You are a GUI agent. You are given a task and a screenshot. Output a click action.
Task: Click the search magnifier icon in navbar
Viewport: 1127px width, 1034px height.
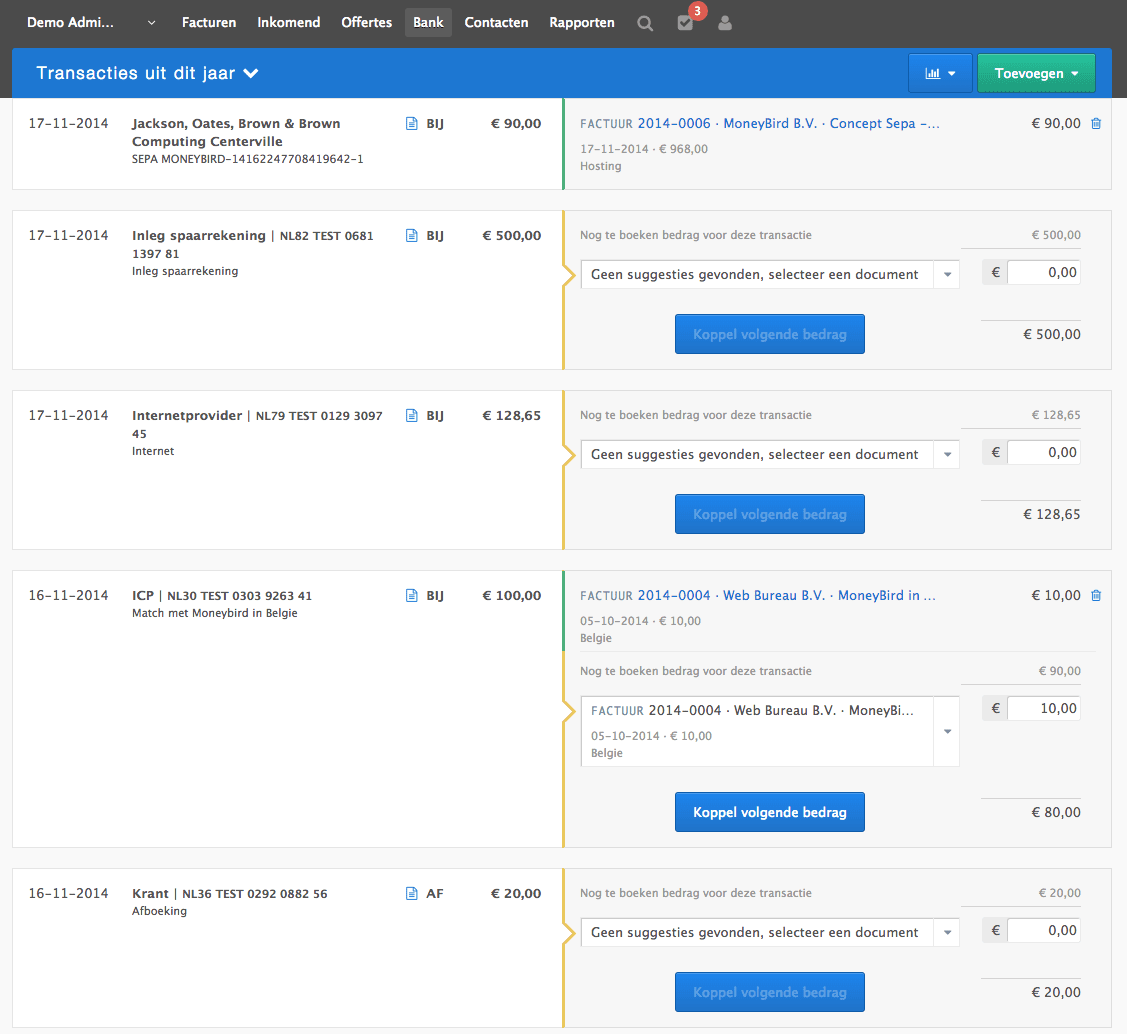pos(645,23)
